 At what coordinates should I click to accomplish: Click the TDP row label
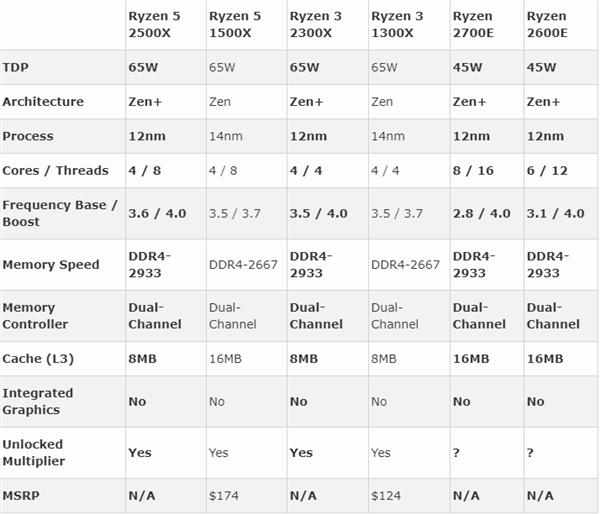coord(15,67)
